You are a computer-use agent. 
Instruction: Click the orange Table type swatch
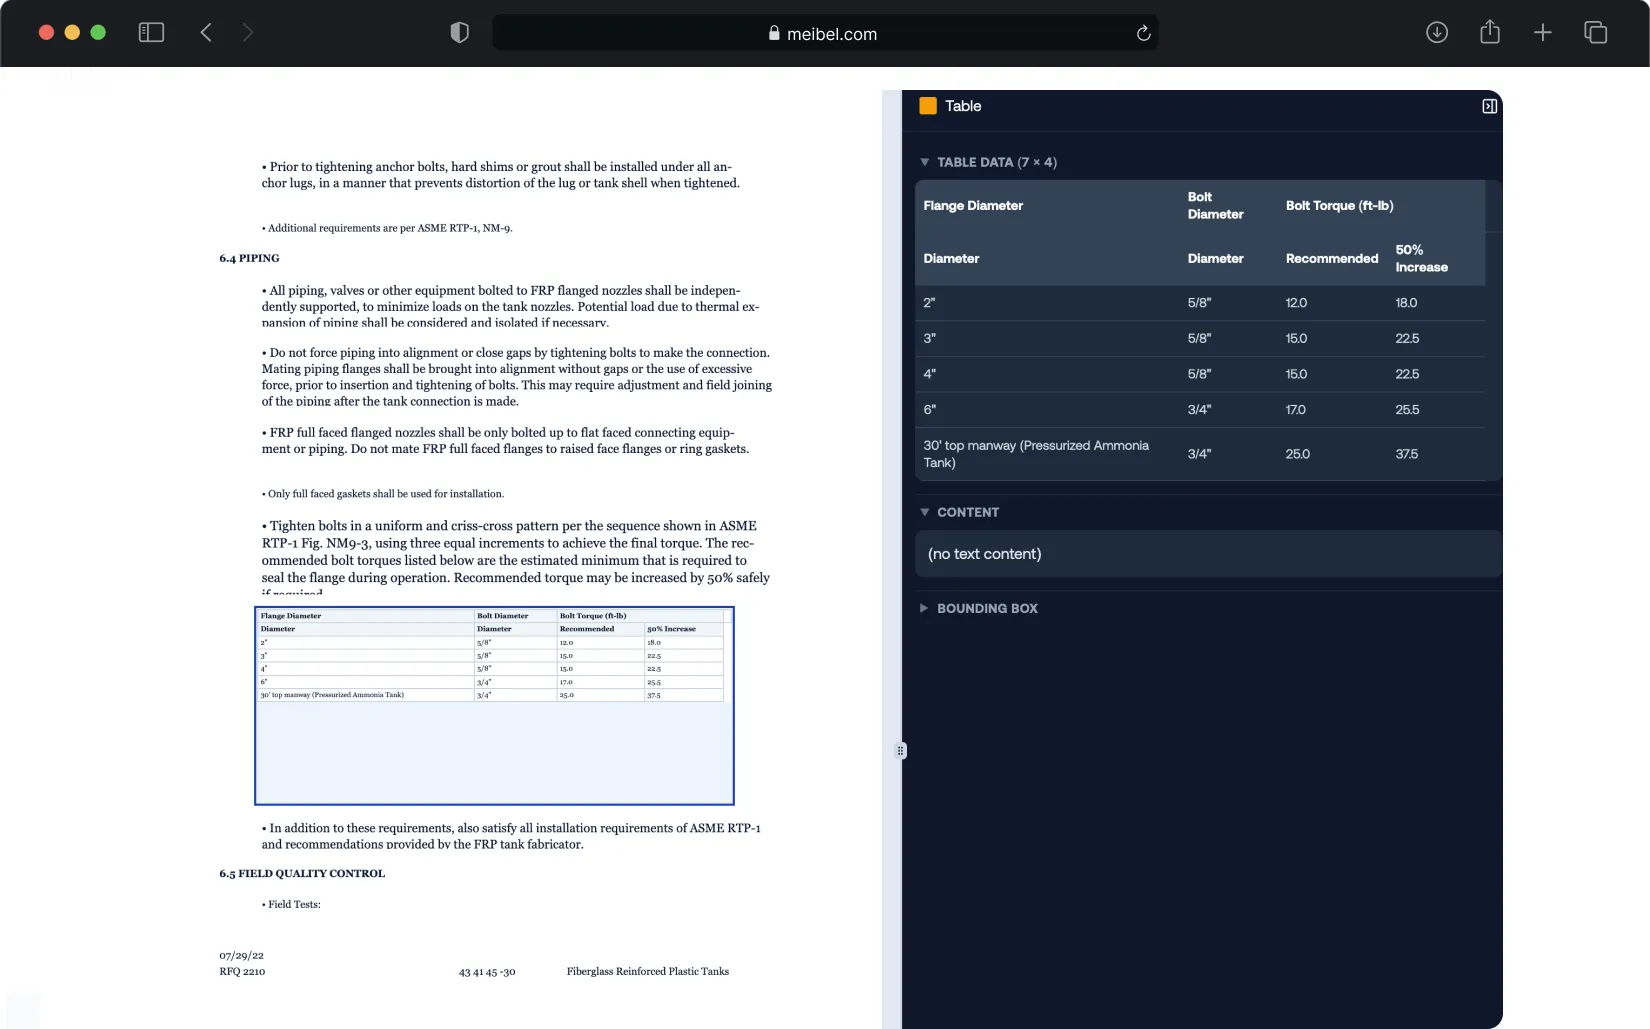coord(928,106)
